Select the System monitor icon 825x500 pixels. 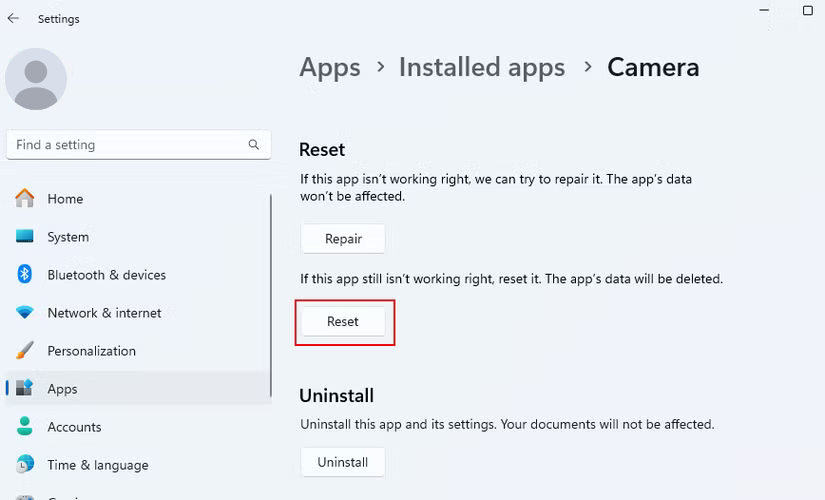click(x=25, y=237)
